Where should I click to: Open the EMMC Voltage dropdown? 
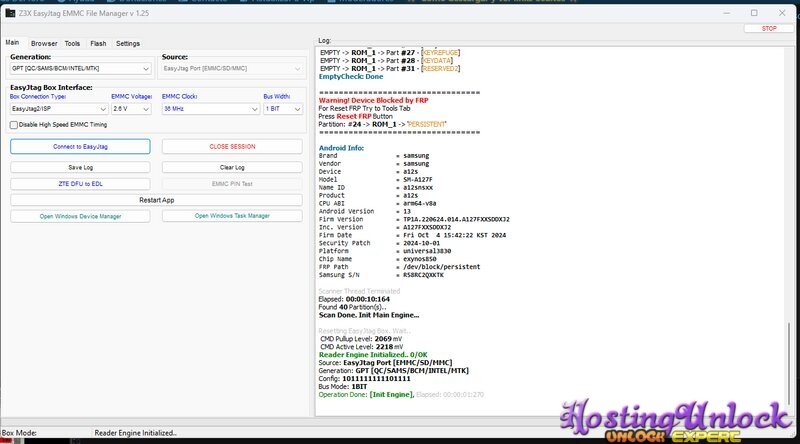coord(132,108)
